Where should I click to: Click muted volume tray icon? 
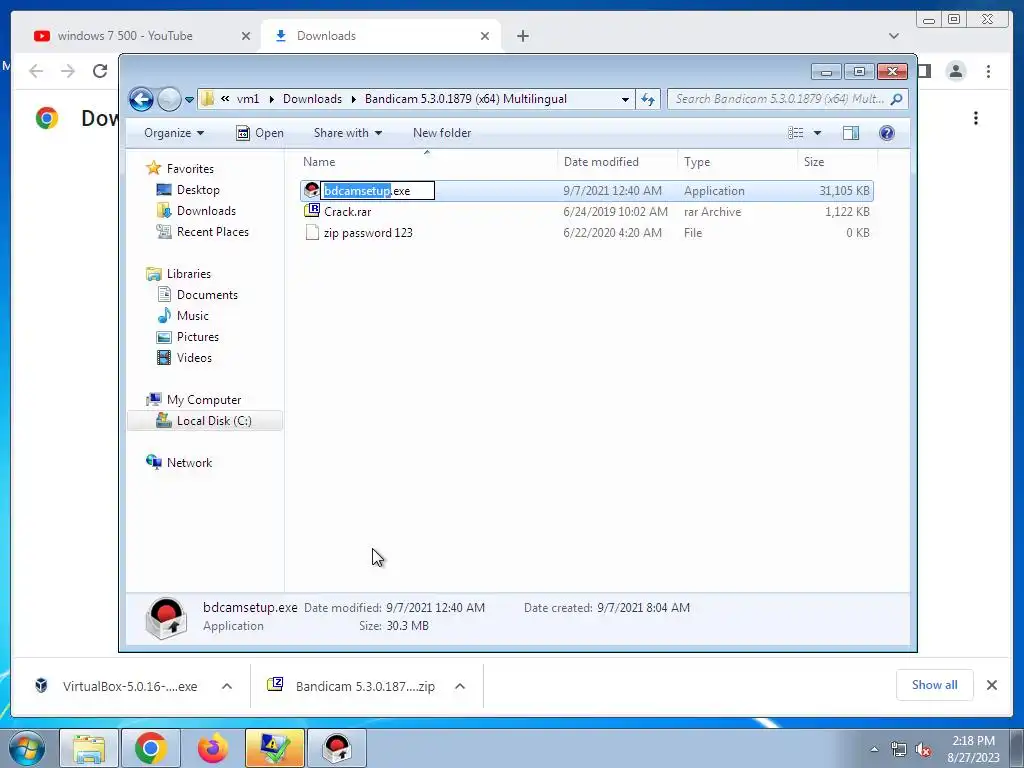923,750
